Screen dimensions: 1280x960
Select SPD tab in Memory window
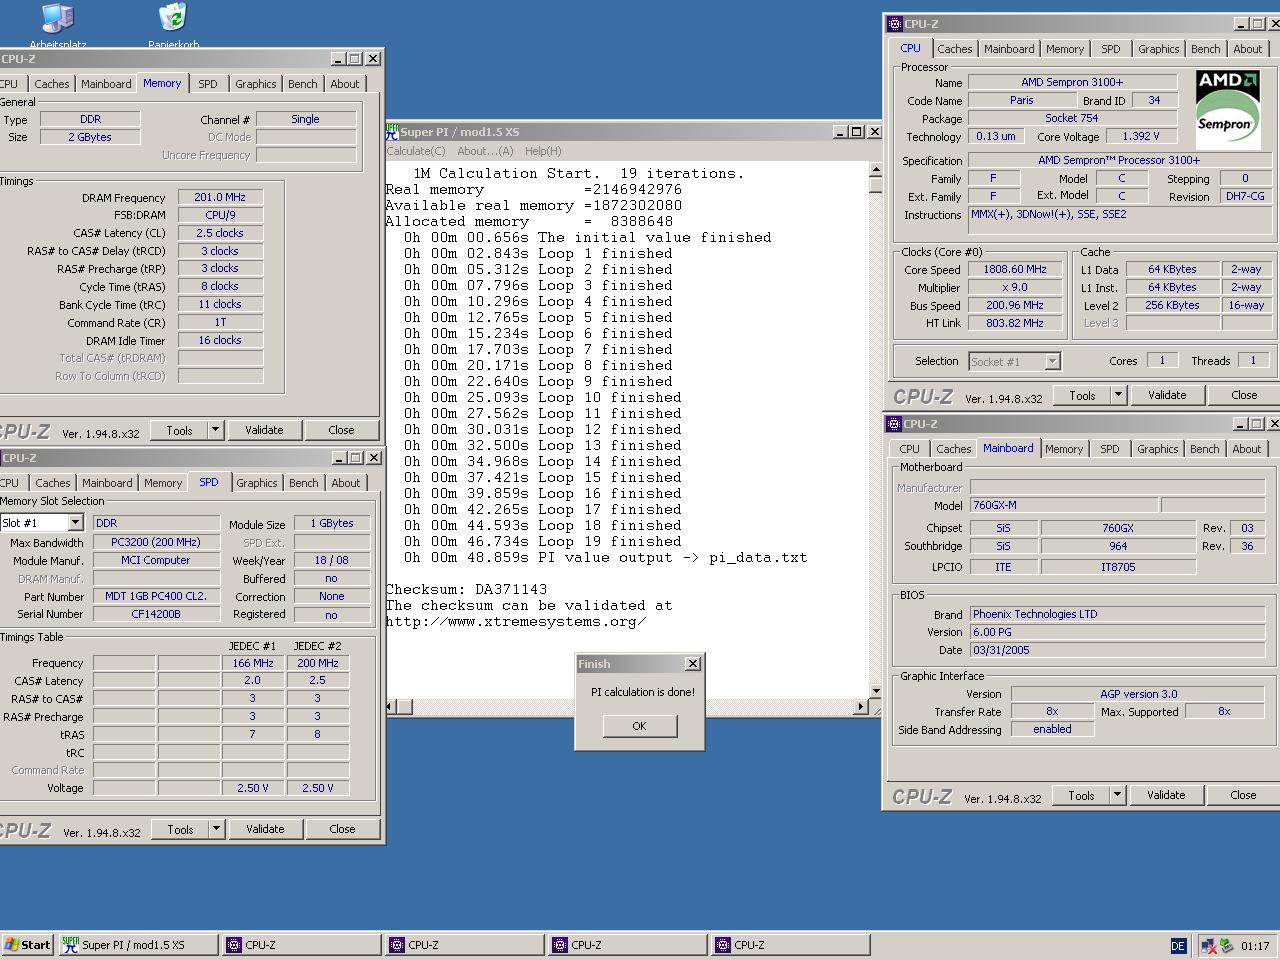tap(208, 84)
